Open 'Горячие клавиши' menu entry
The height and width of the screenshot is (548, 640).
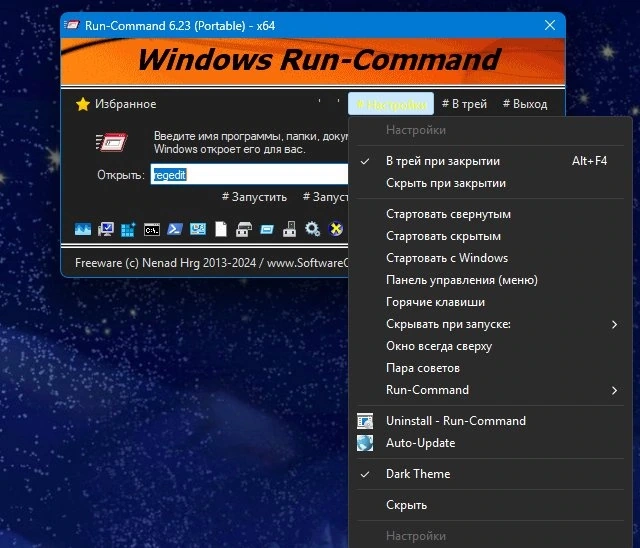point(489,302)
